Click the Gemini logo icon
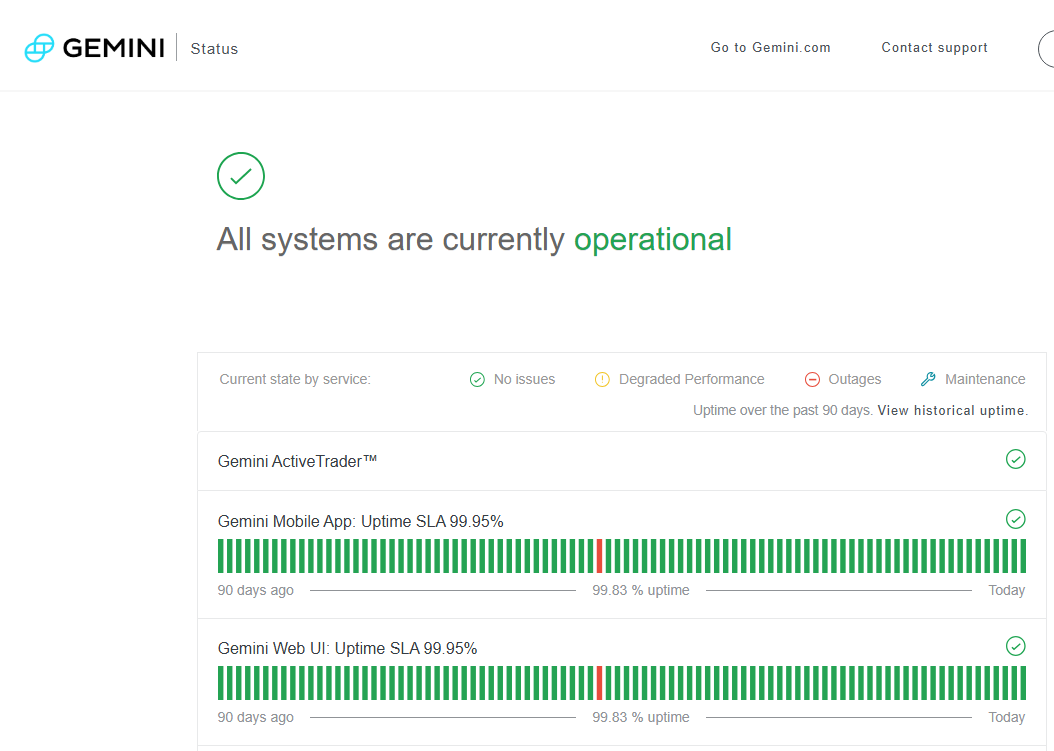This screenshot has width=1054, height=751. (x=39, y=48)
